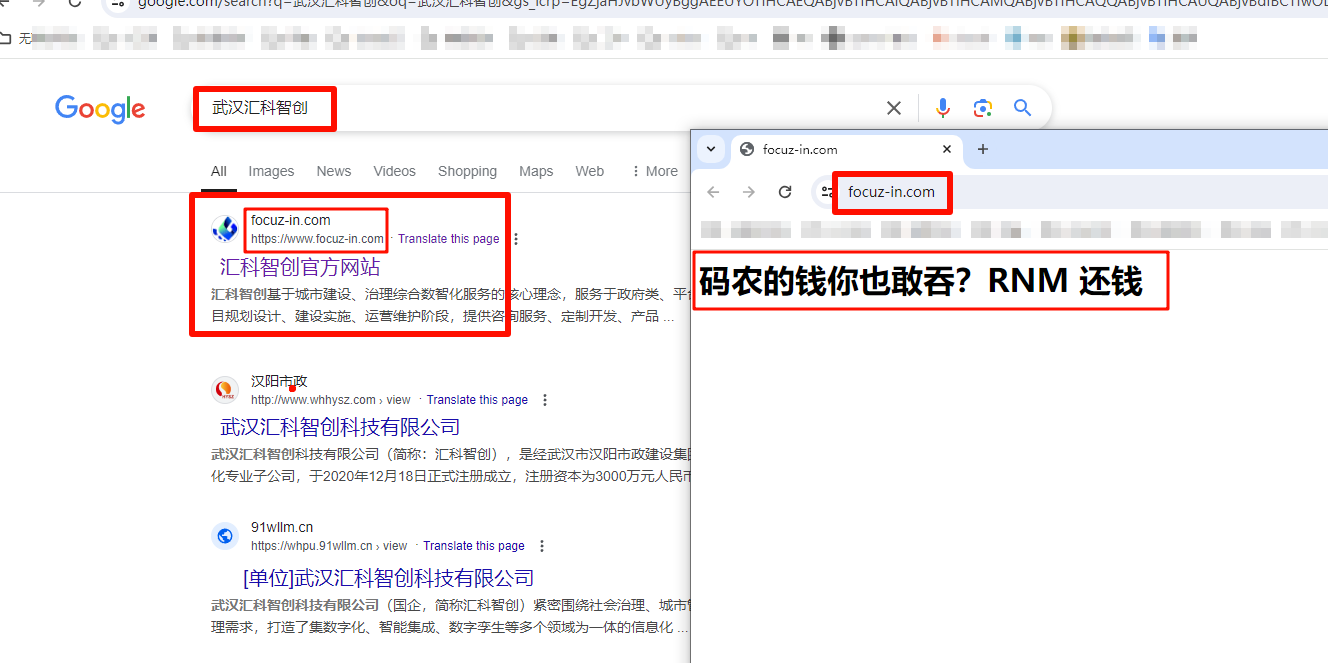Click the blue magnifier search button

pyautogui.click(x=1022, y=108)
